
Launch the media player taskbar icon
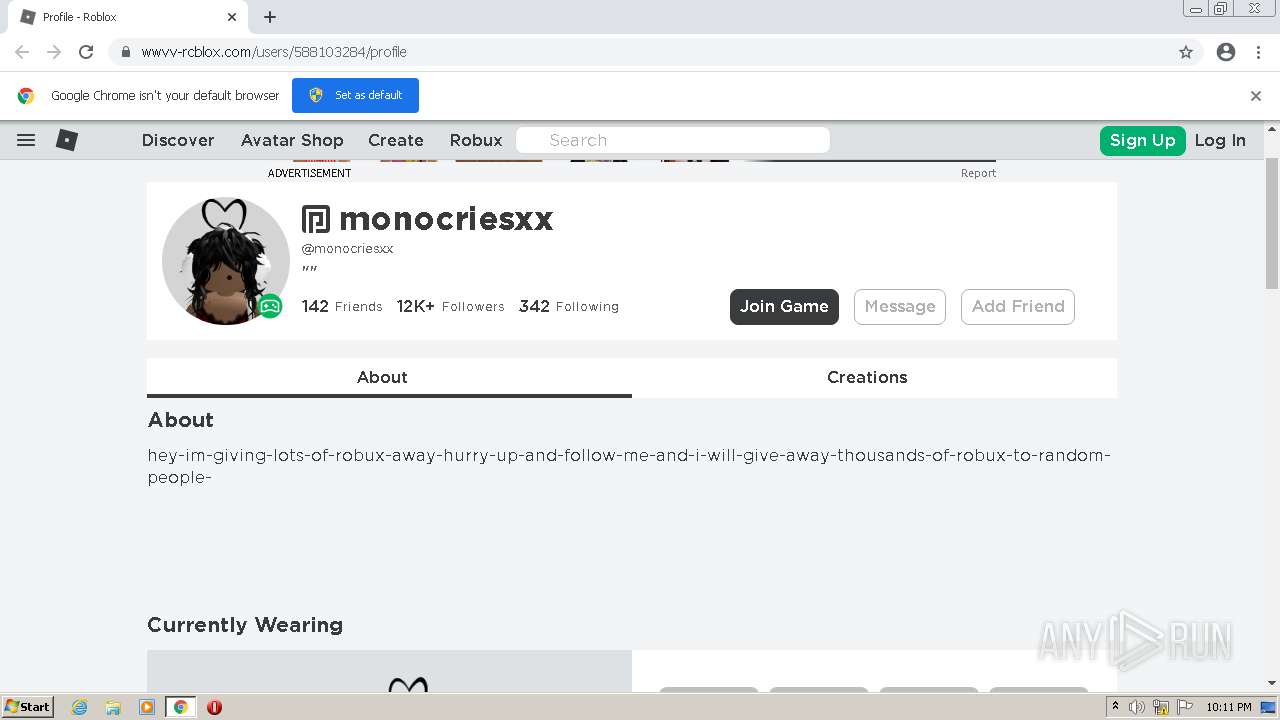147,707
